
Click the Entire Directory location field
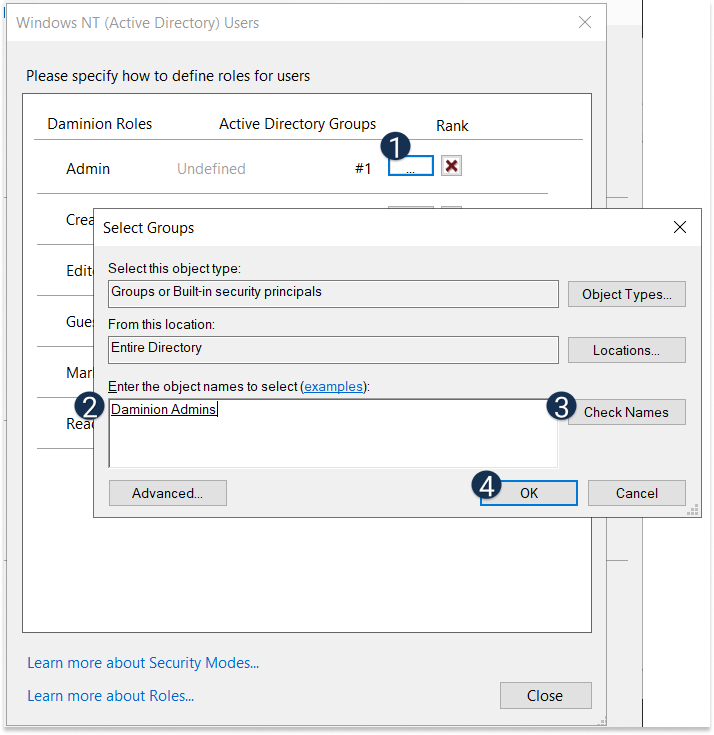[x=332, y=349]
